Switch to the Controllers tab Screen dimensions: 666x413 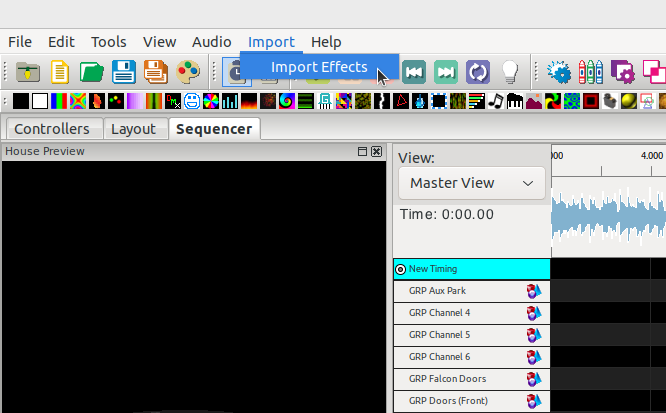click(51, 129)
